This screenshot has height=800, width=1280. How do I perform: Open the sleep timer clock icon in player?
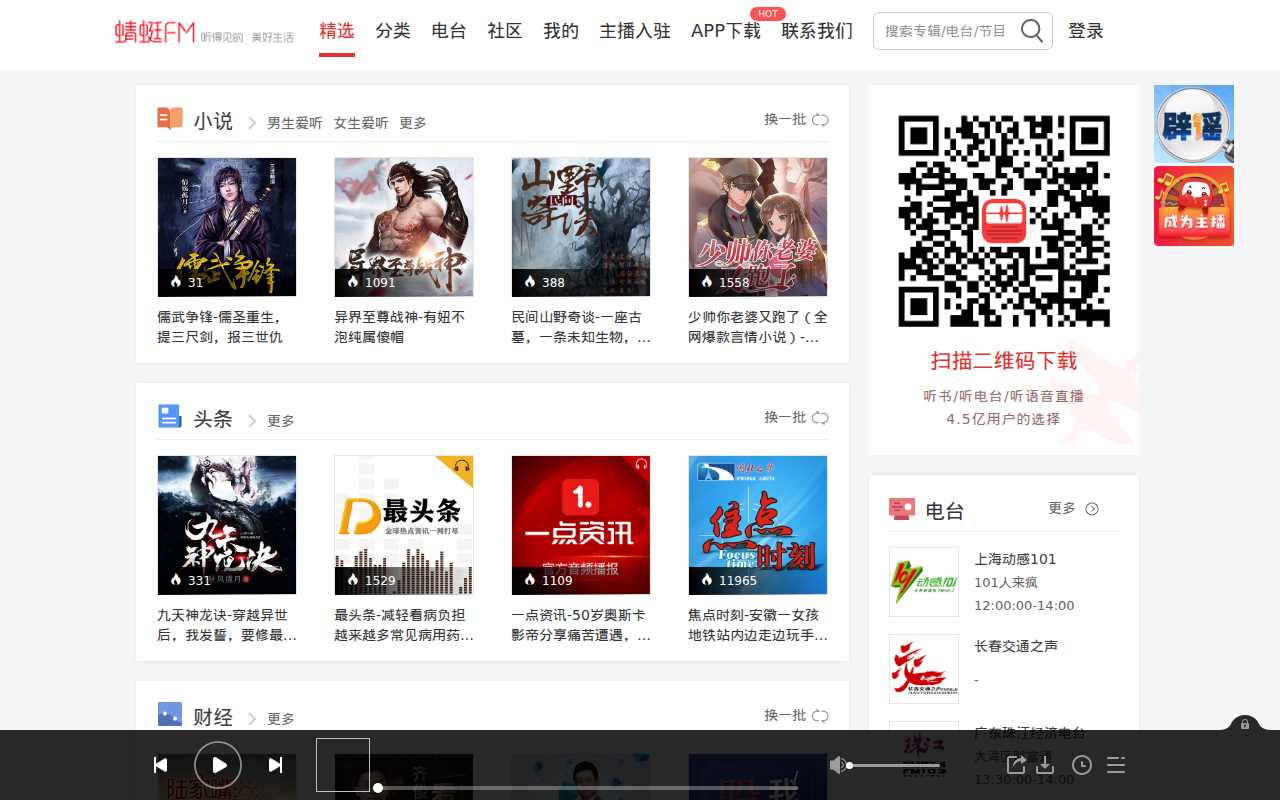[1081, 764]
